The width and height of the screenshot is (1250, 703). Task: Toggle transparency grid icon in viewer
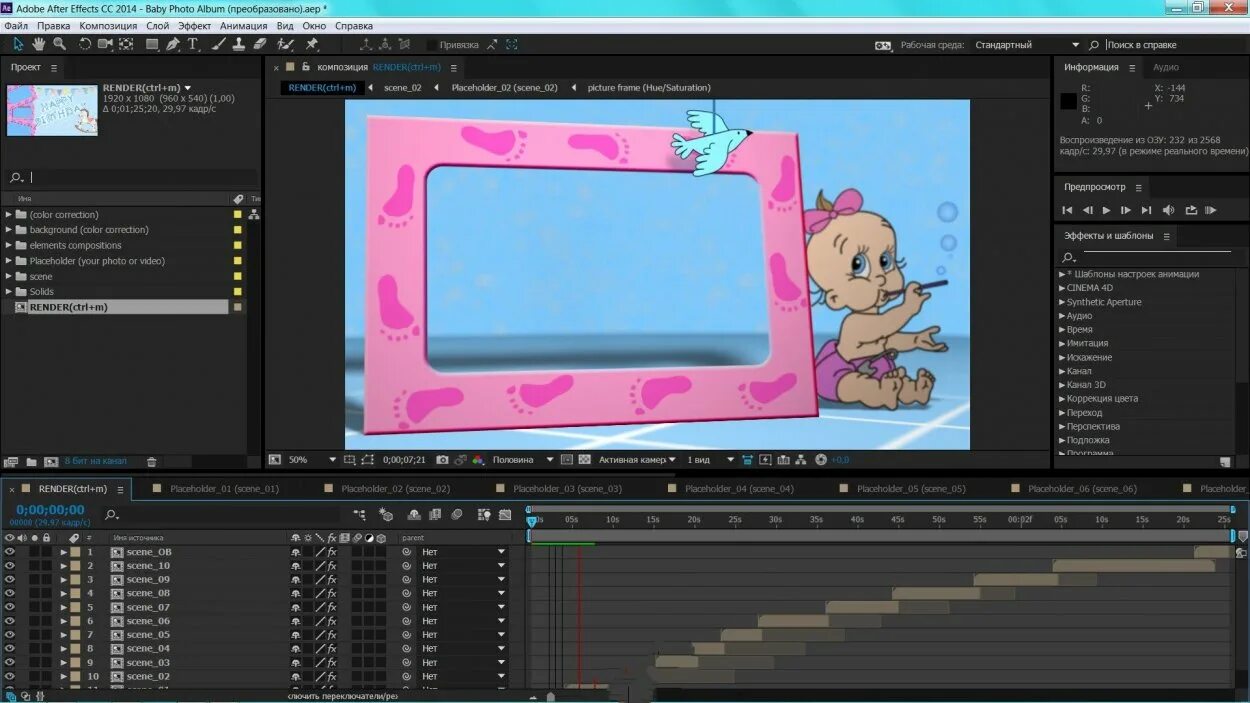(586, 460)
